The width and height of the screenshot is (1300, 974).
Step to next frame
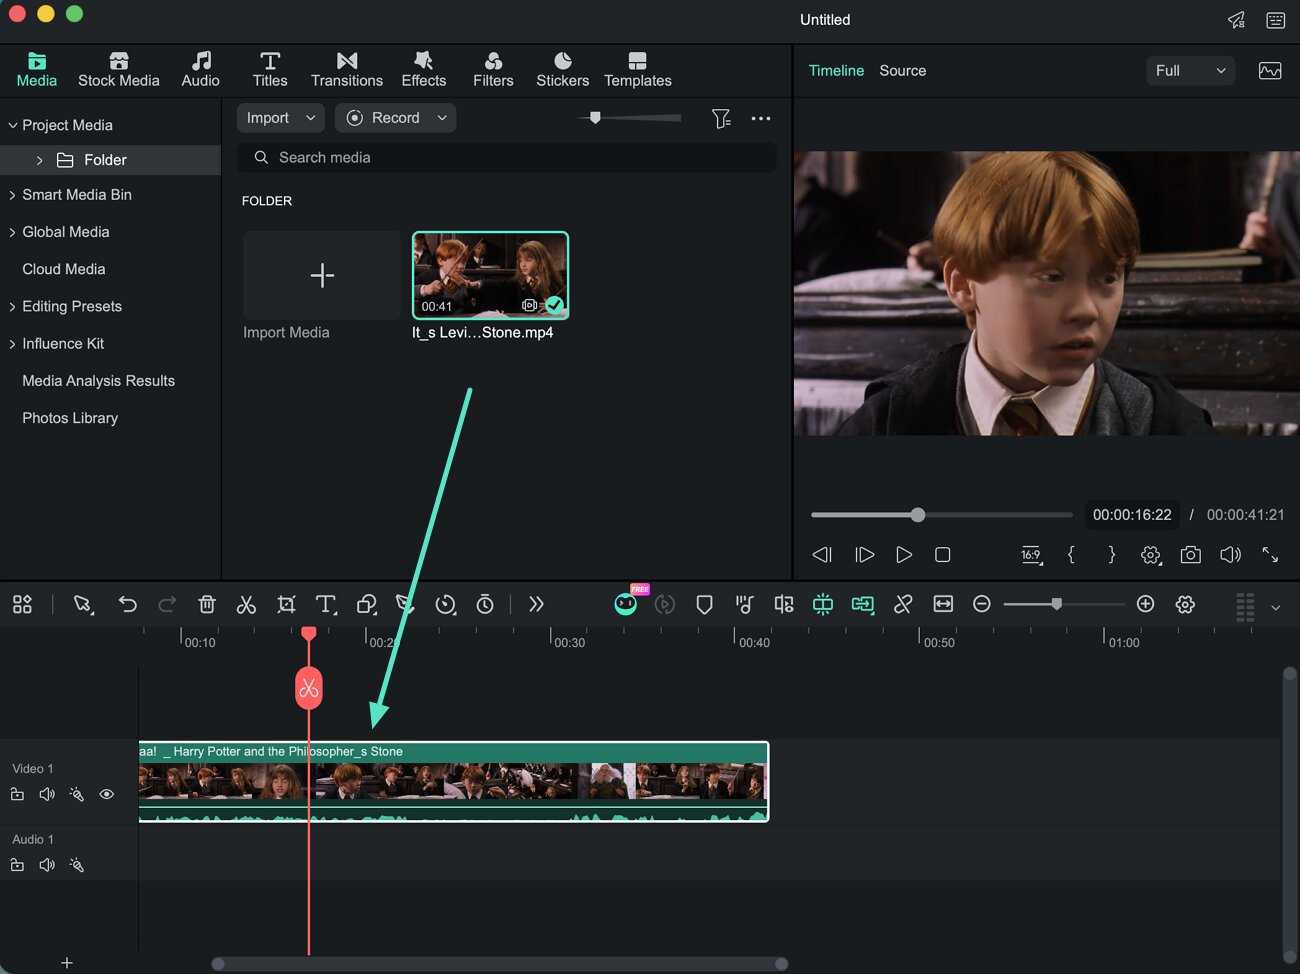click(x=864, y=555)
